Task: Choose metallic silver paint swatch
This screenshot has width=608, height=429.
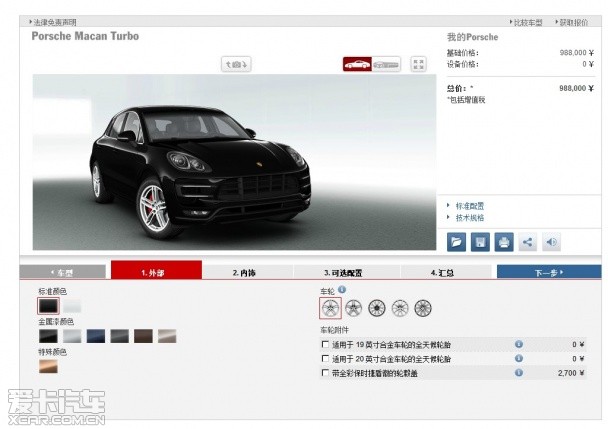Action: point(72,336)
